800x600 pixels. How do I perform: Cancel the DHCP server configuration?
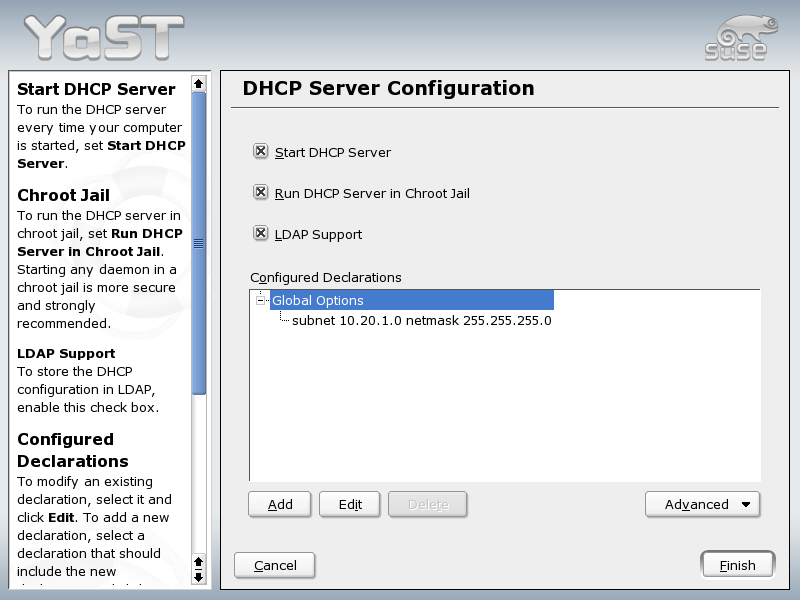(274, 565)
